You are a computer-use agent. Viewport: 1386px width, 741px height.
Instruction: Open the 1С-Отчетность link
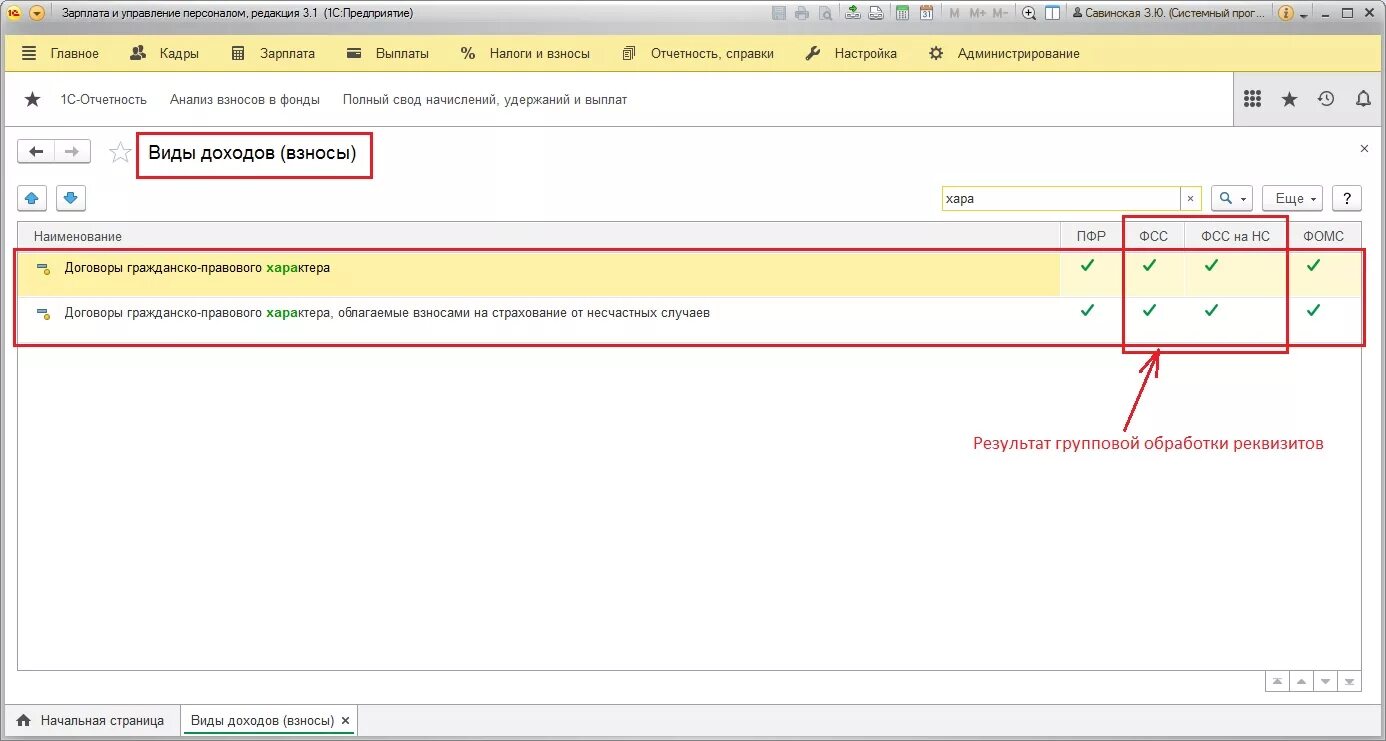click(104, 99)
